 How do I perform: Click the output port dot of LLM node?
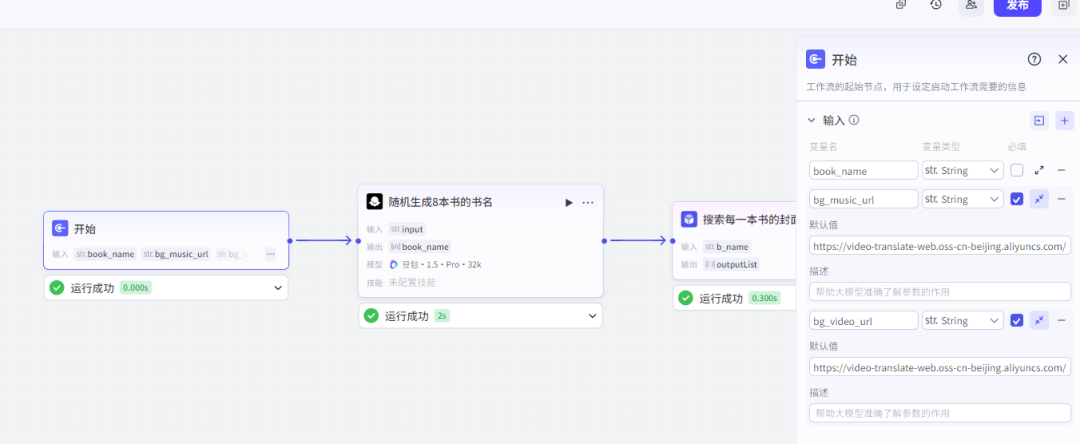pos(604,241)
